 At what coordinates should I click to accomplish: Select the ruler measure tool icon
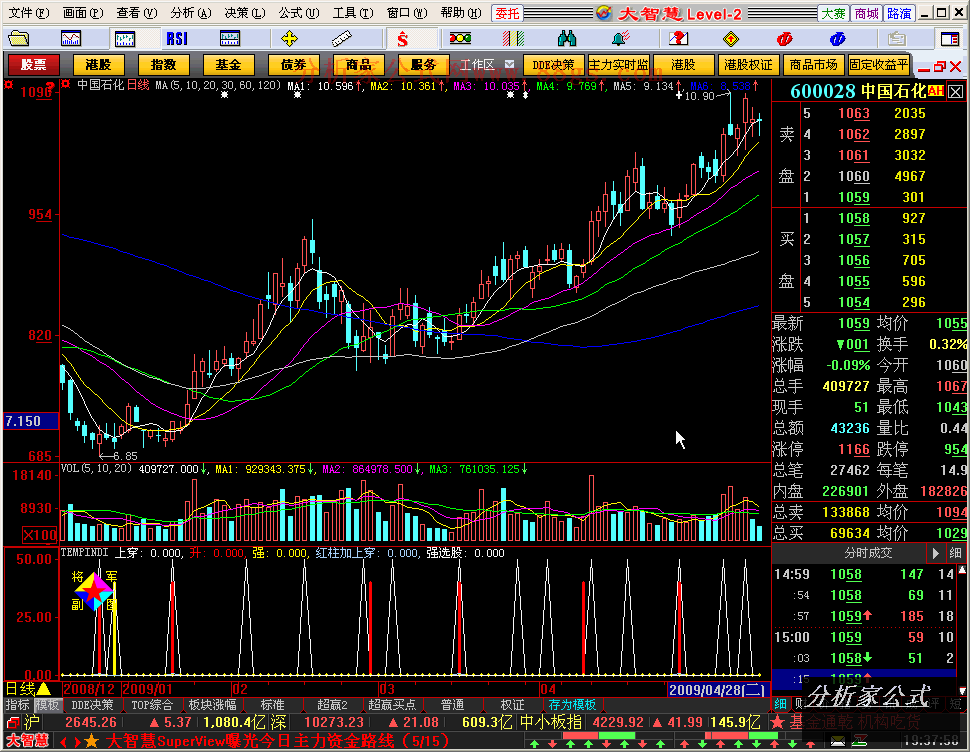tap(341, 39)
